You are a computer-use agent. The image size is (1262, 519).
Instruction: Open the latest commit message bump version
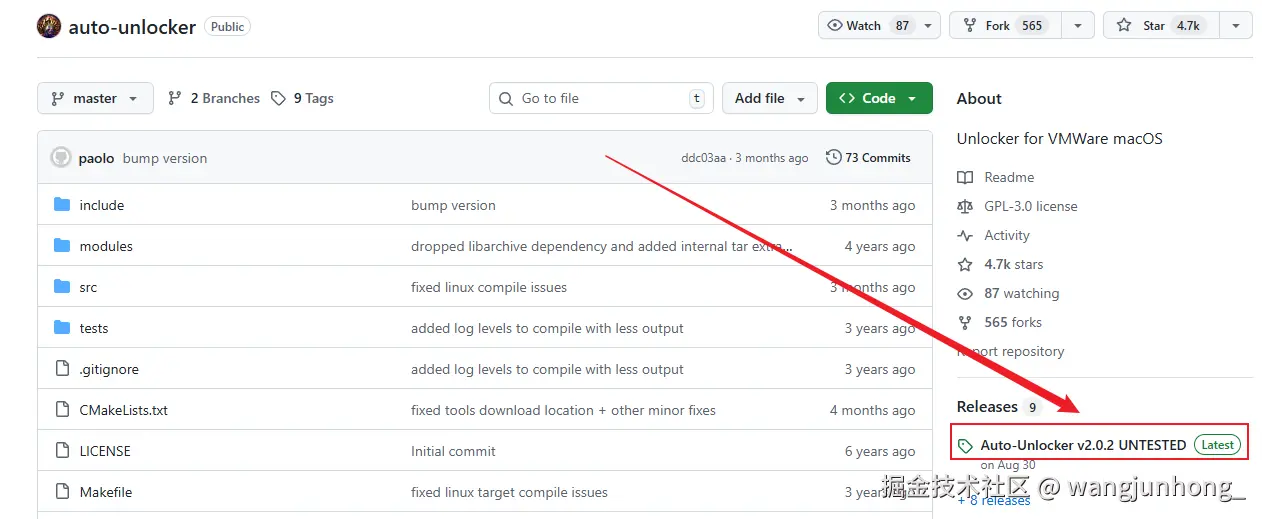tap(165, 158)
